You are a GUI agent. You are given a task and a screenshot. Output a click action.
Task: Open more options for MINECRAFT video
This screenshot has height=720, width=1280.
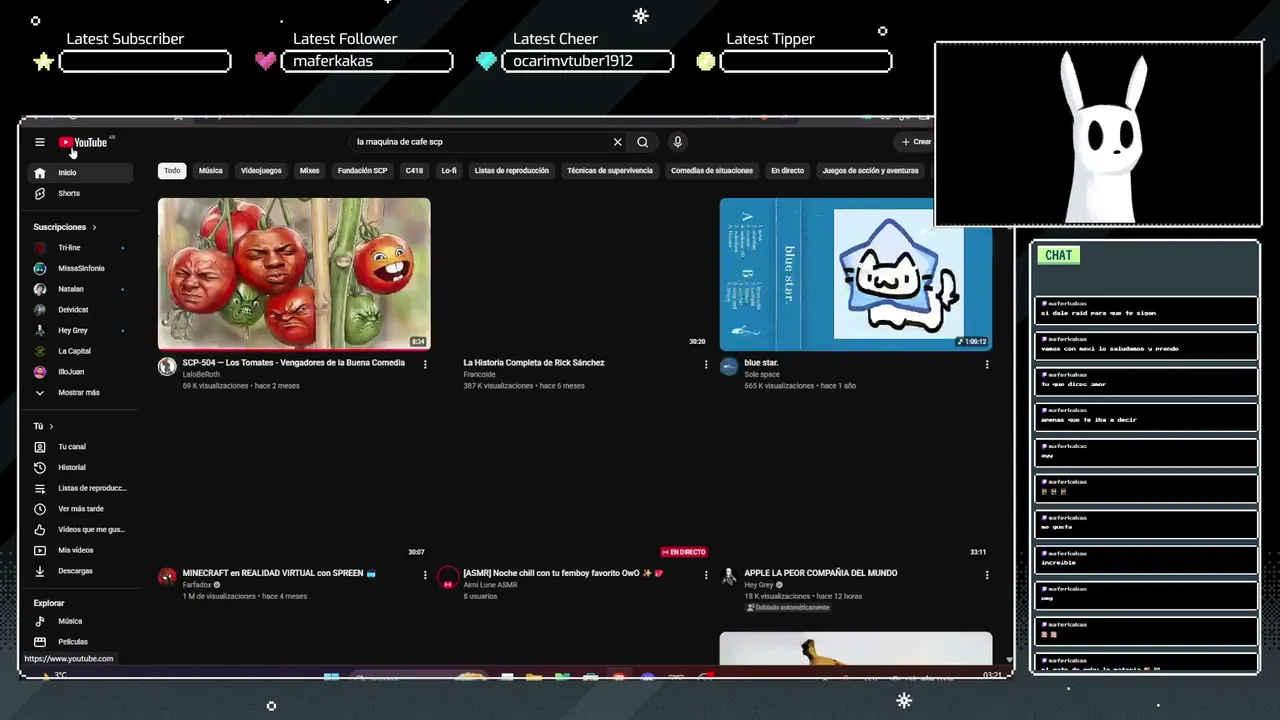tap(425, 575)
